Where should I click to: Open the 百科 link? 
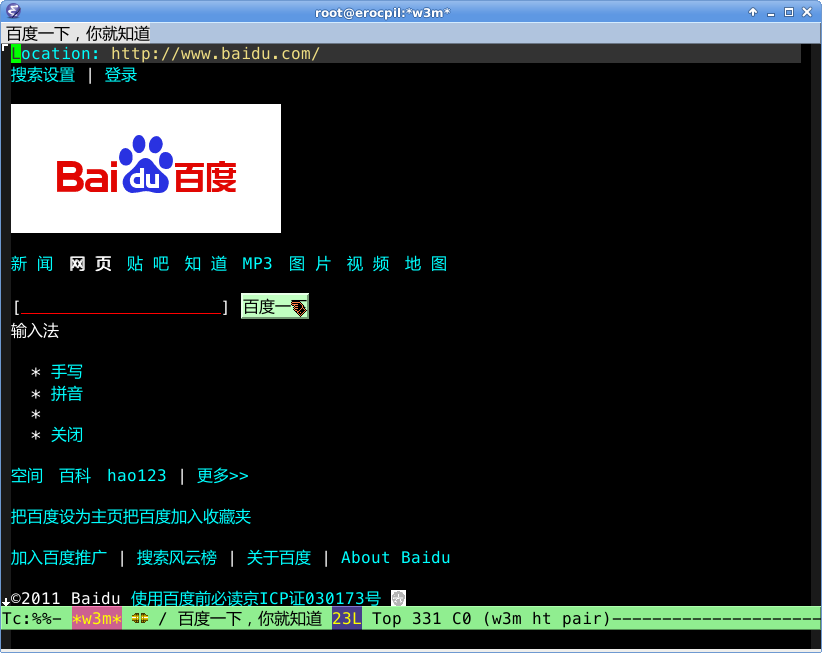pos(75,476)
